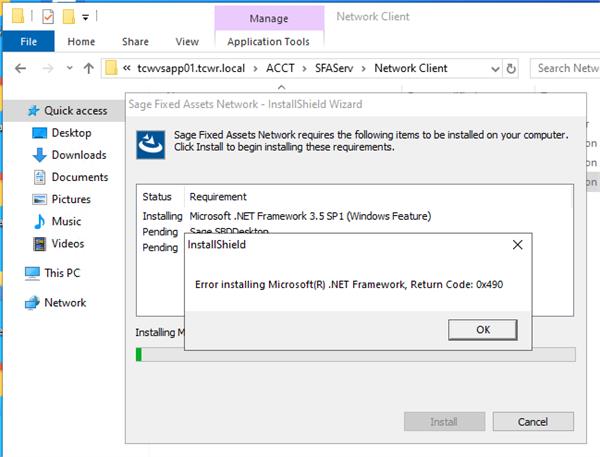Image resolution: width=600 pixels, height=457 pixels.
Task: Click the Cancel button in the wizard
Action: point(533,421)
